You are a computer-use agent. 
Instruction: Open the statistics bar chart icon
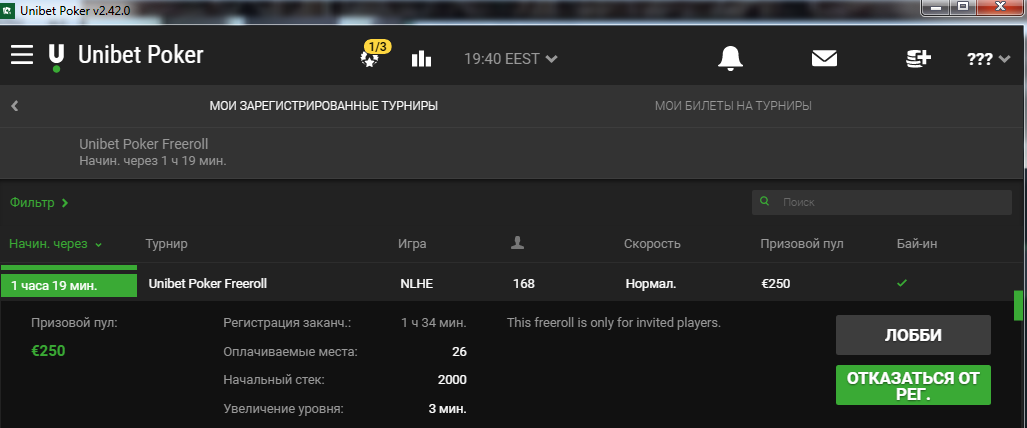[421, 58]
